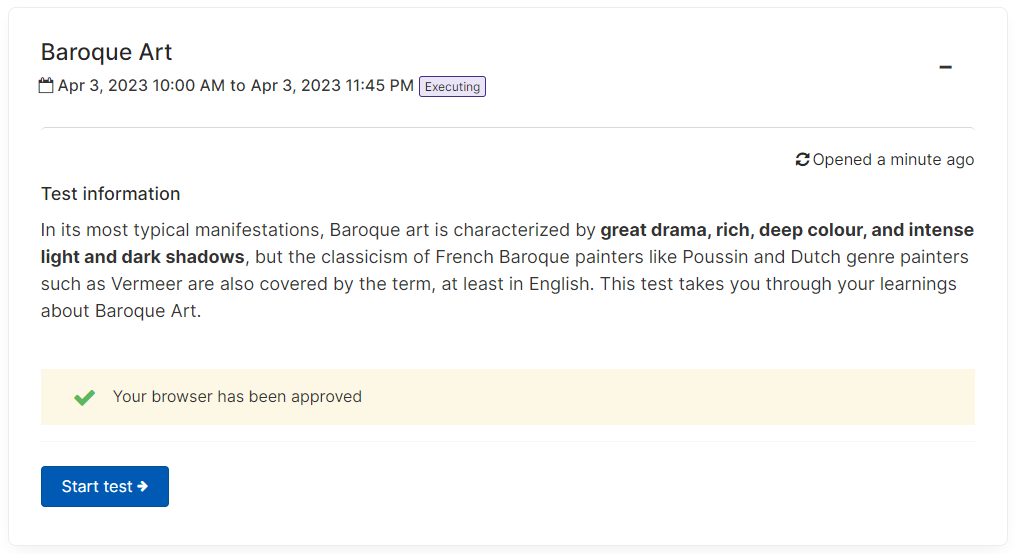
Task: Click the 'Opened a minute ago' label
Action: (893, 159)
